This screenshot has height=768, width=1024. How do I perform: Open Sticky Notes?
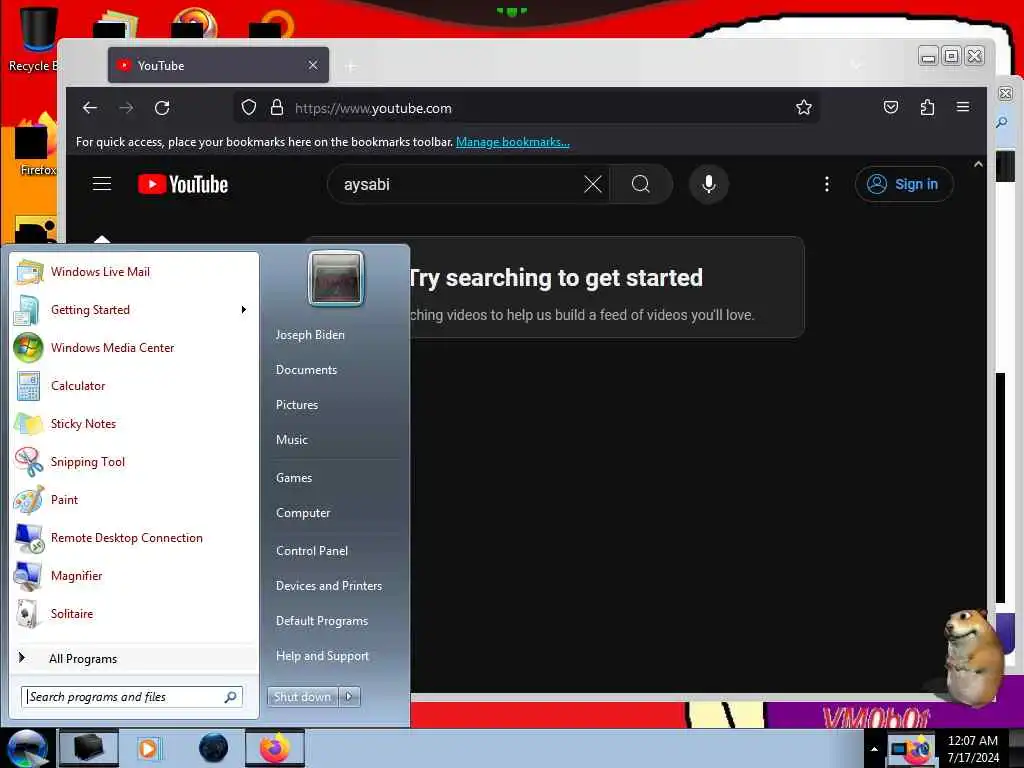(x=135, y=423)
